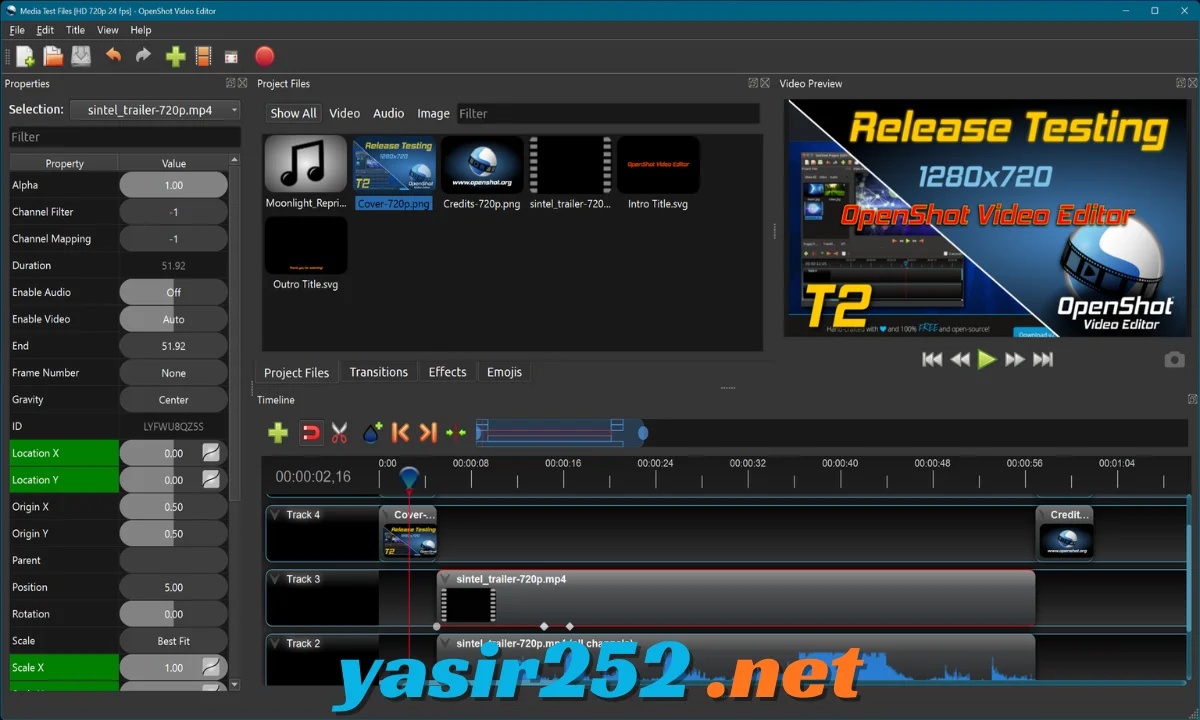Image resolution: width=1200 pixels, height=720 pixels.
Task: Switch to the Emojis tab
Action: pyautogui.click(x=504, y=372)
